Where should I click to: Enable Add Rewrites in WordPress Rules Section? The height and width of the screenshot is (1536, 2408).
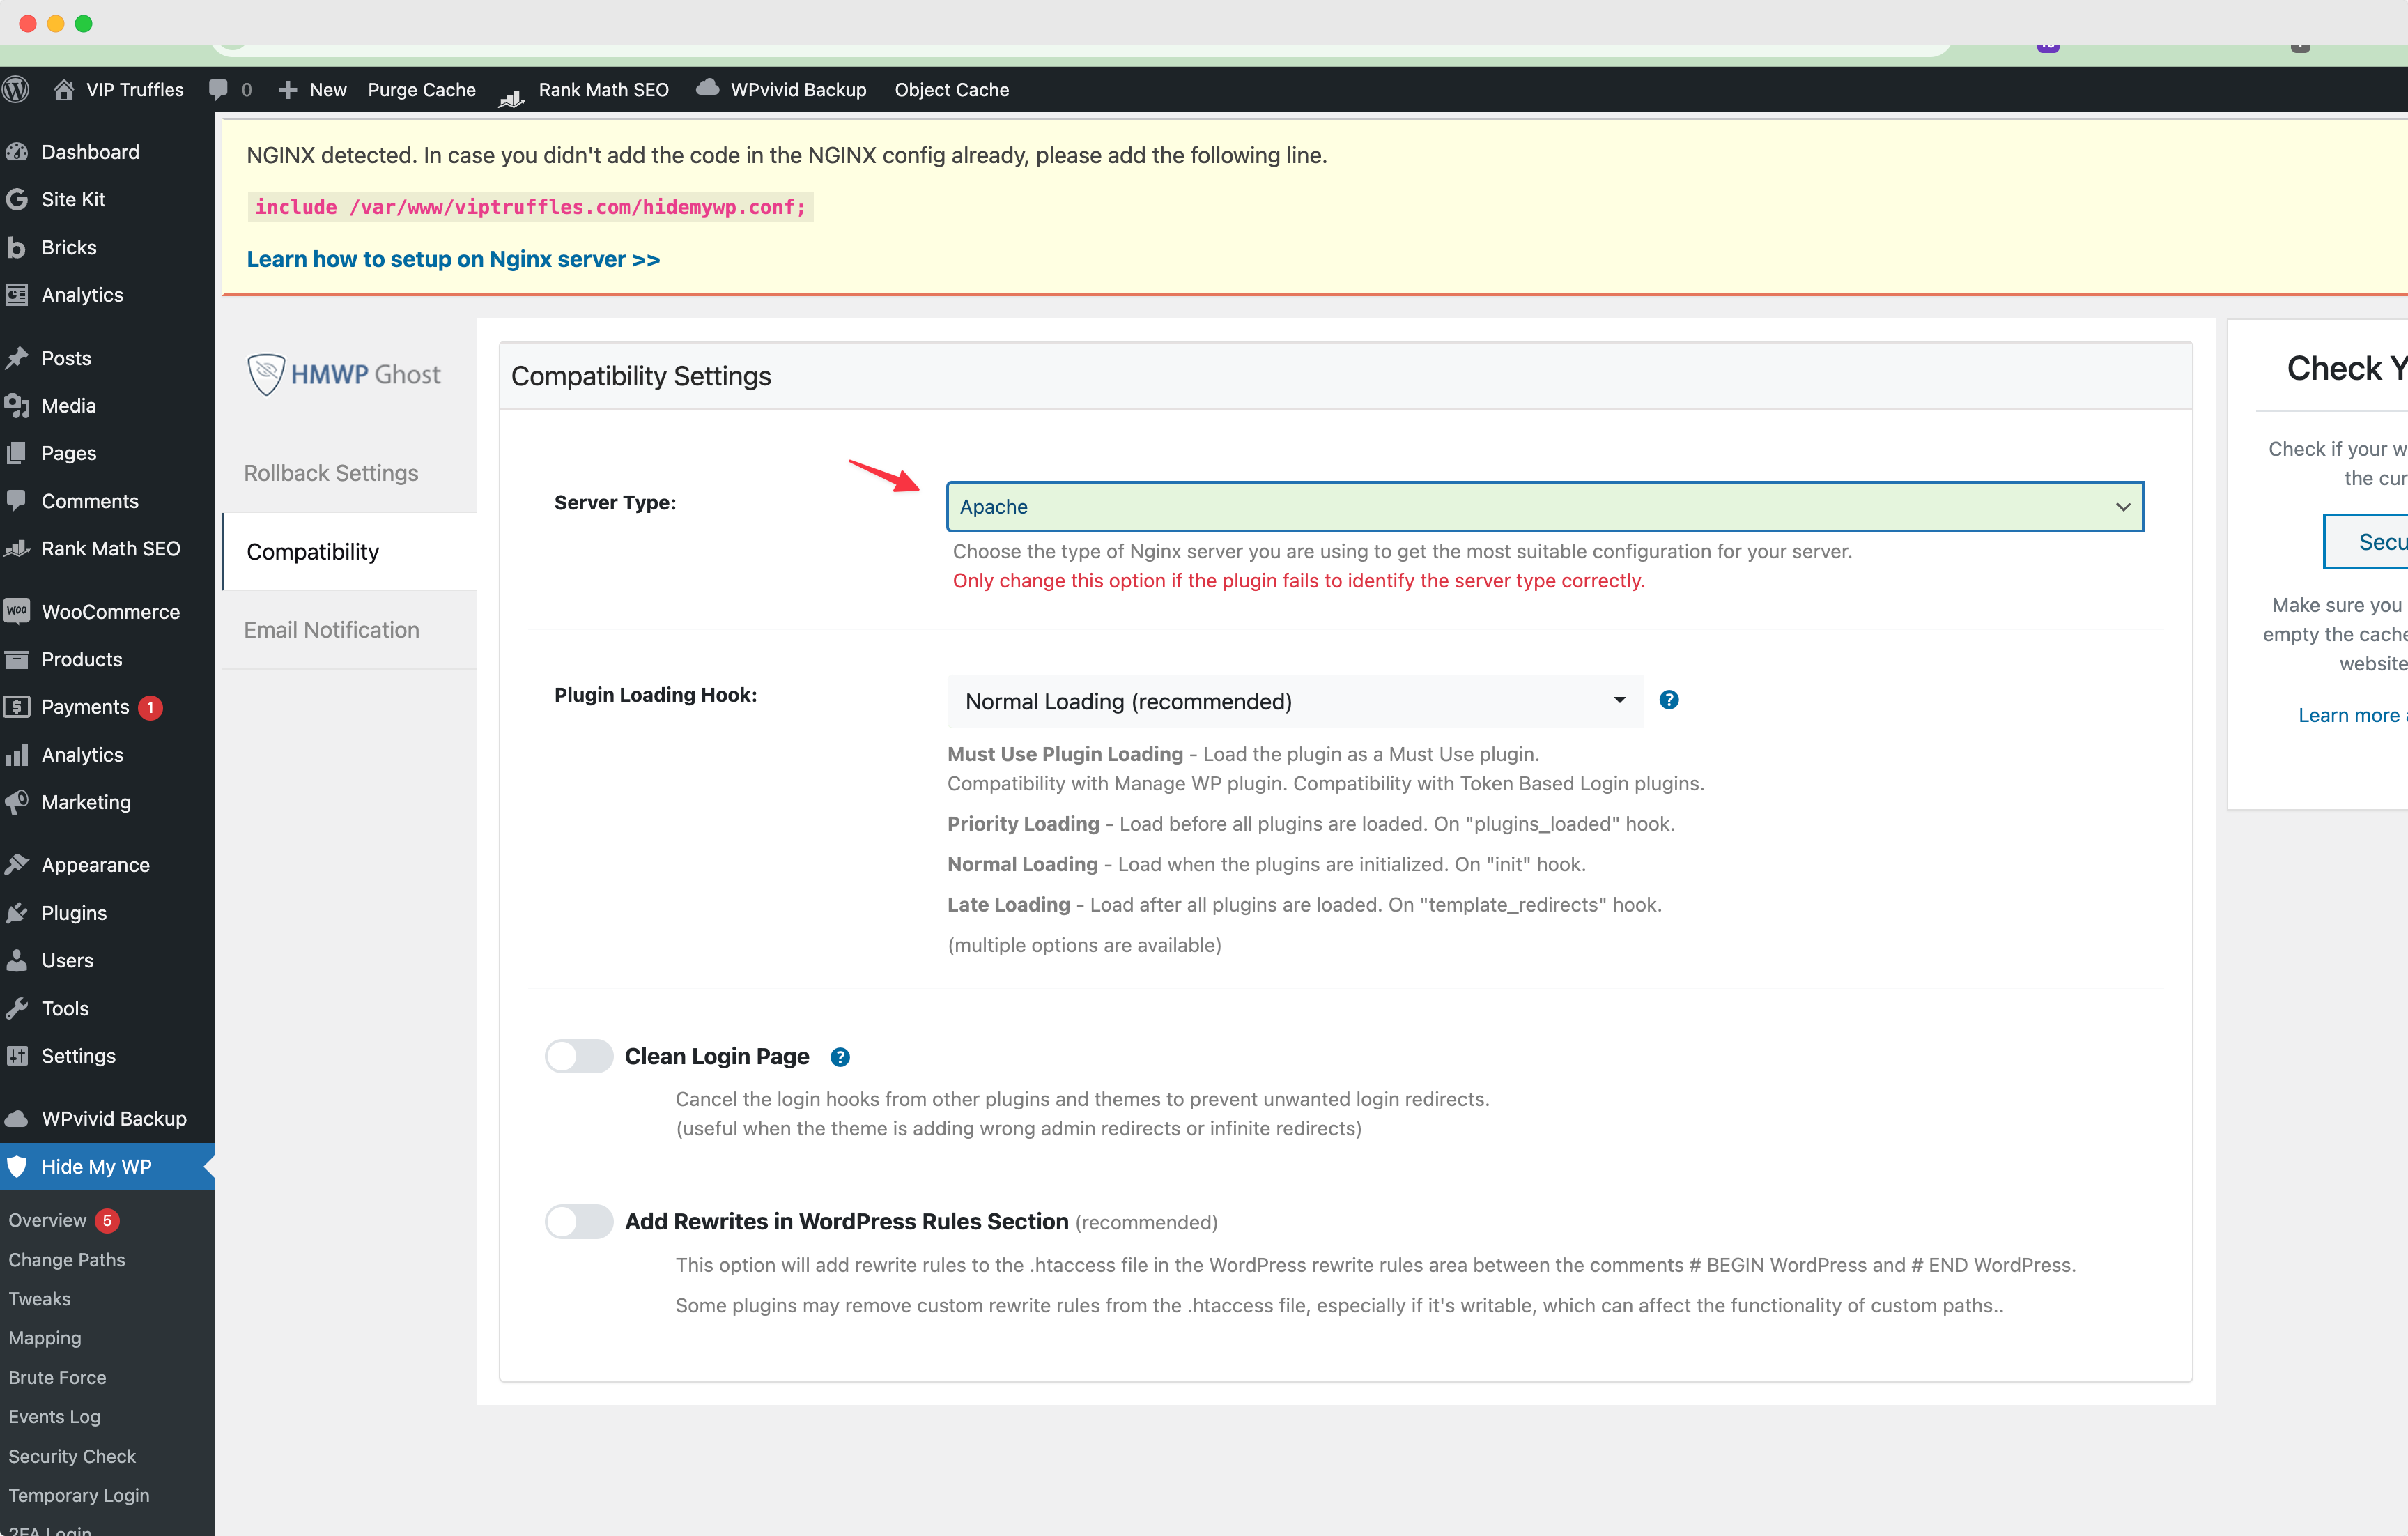point(578,1221)
